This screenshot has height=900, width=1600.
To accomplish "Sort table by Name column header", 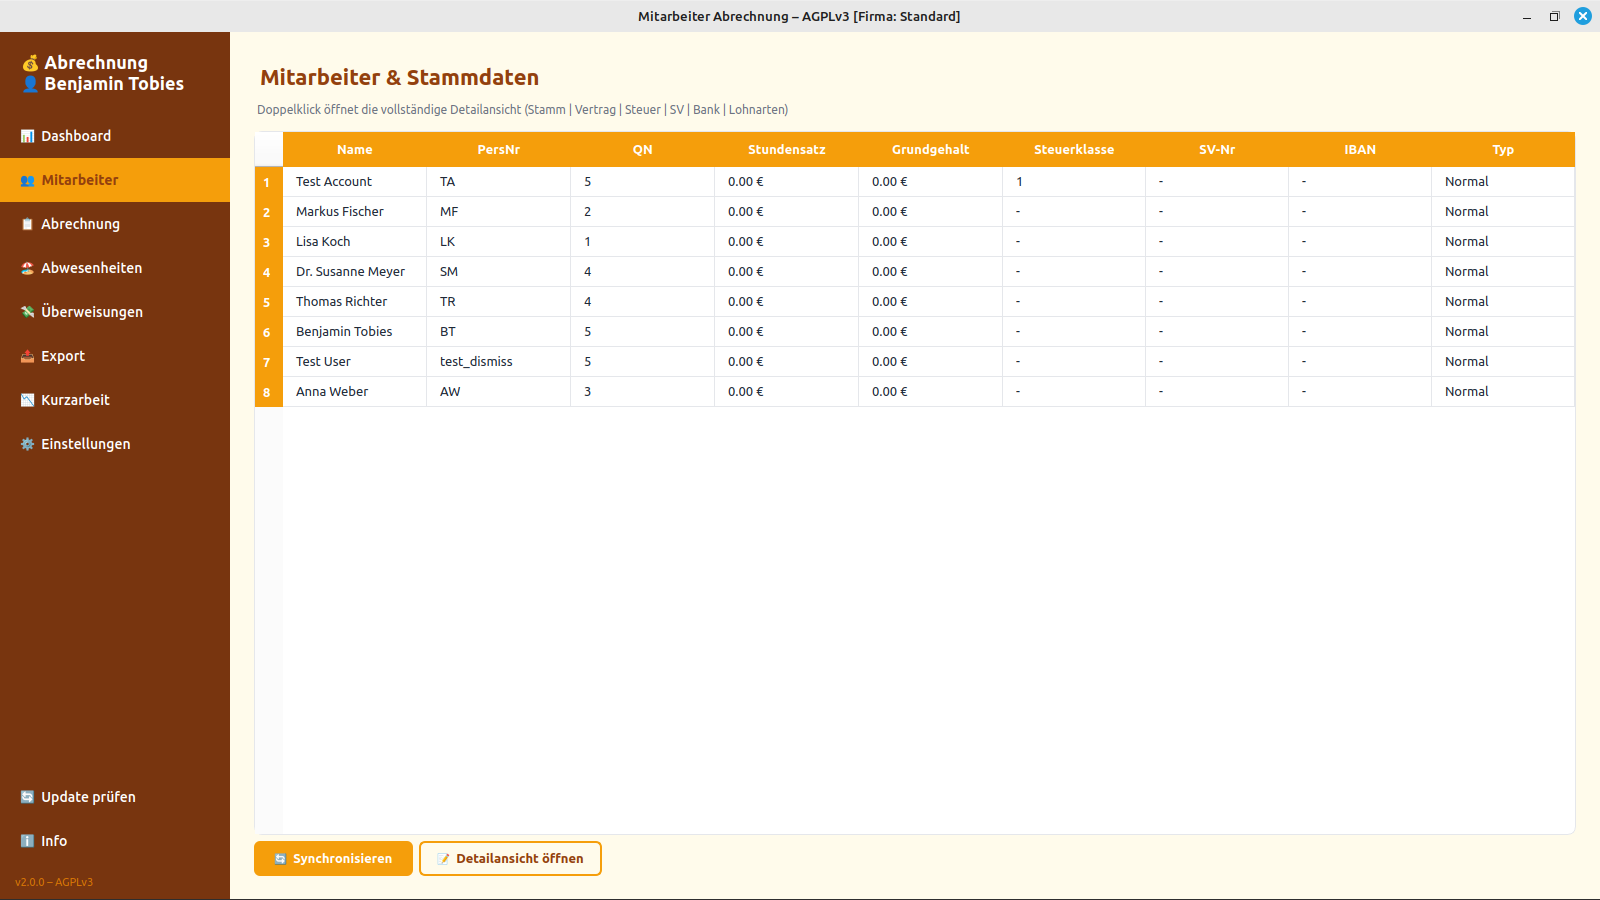I will click(354, 149).
